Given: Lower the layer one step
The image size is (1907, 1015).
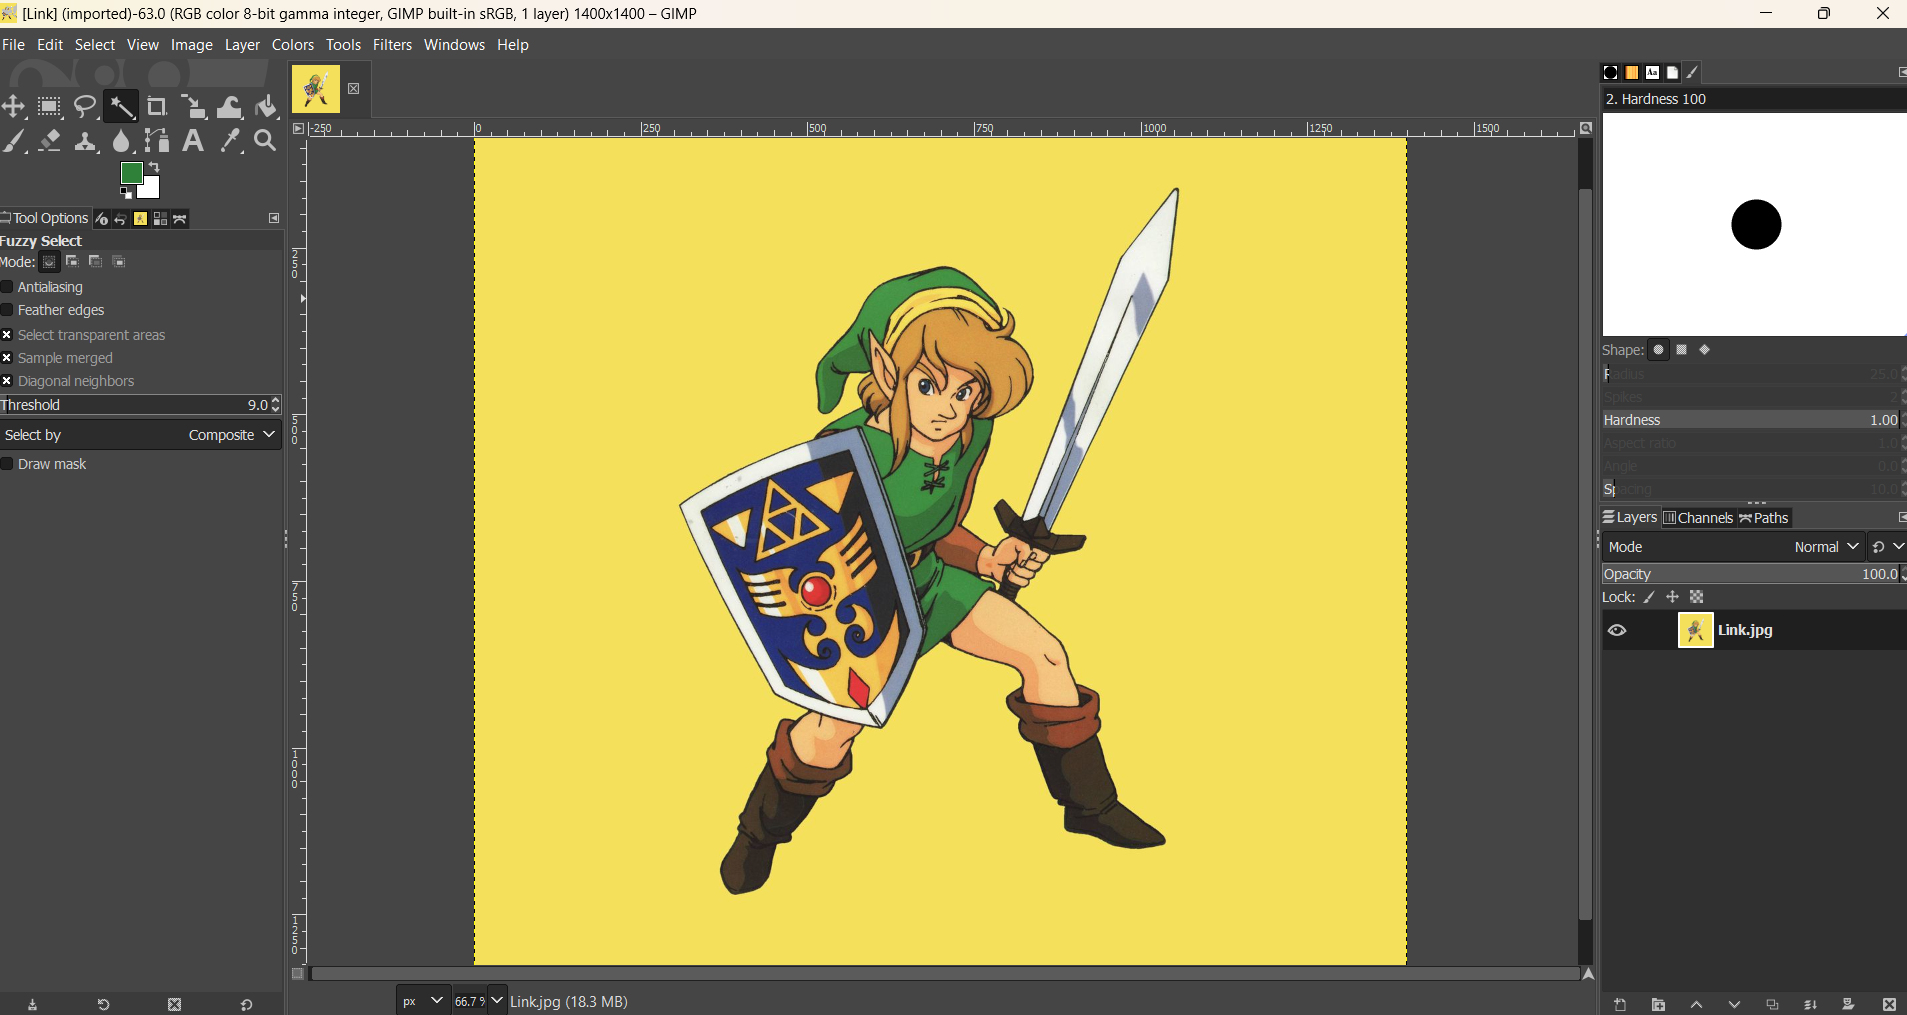Looking at the screenshot, I should [1734, 1005].
